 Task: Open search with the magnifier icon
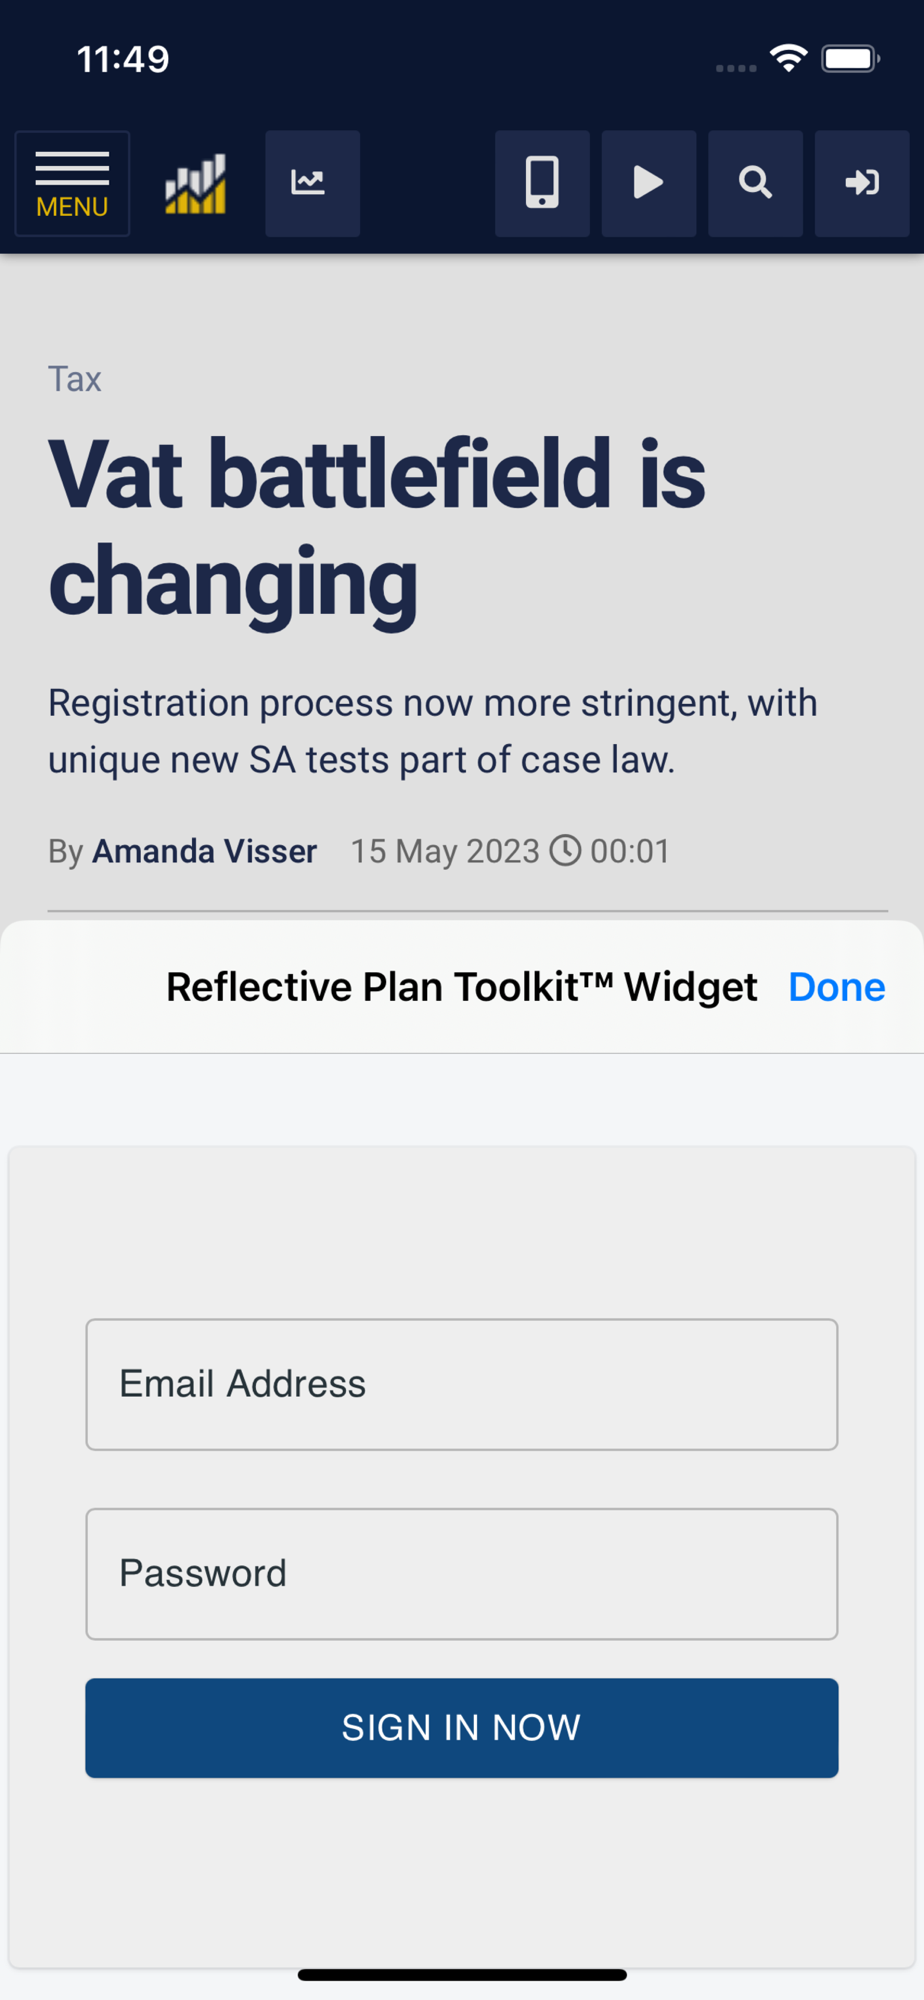(x=755, y=184)
